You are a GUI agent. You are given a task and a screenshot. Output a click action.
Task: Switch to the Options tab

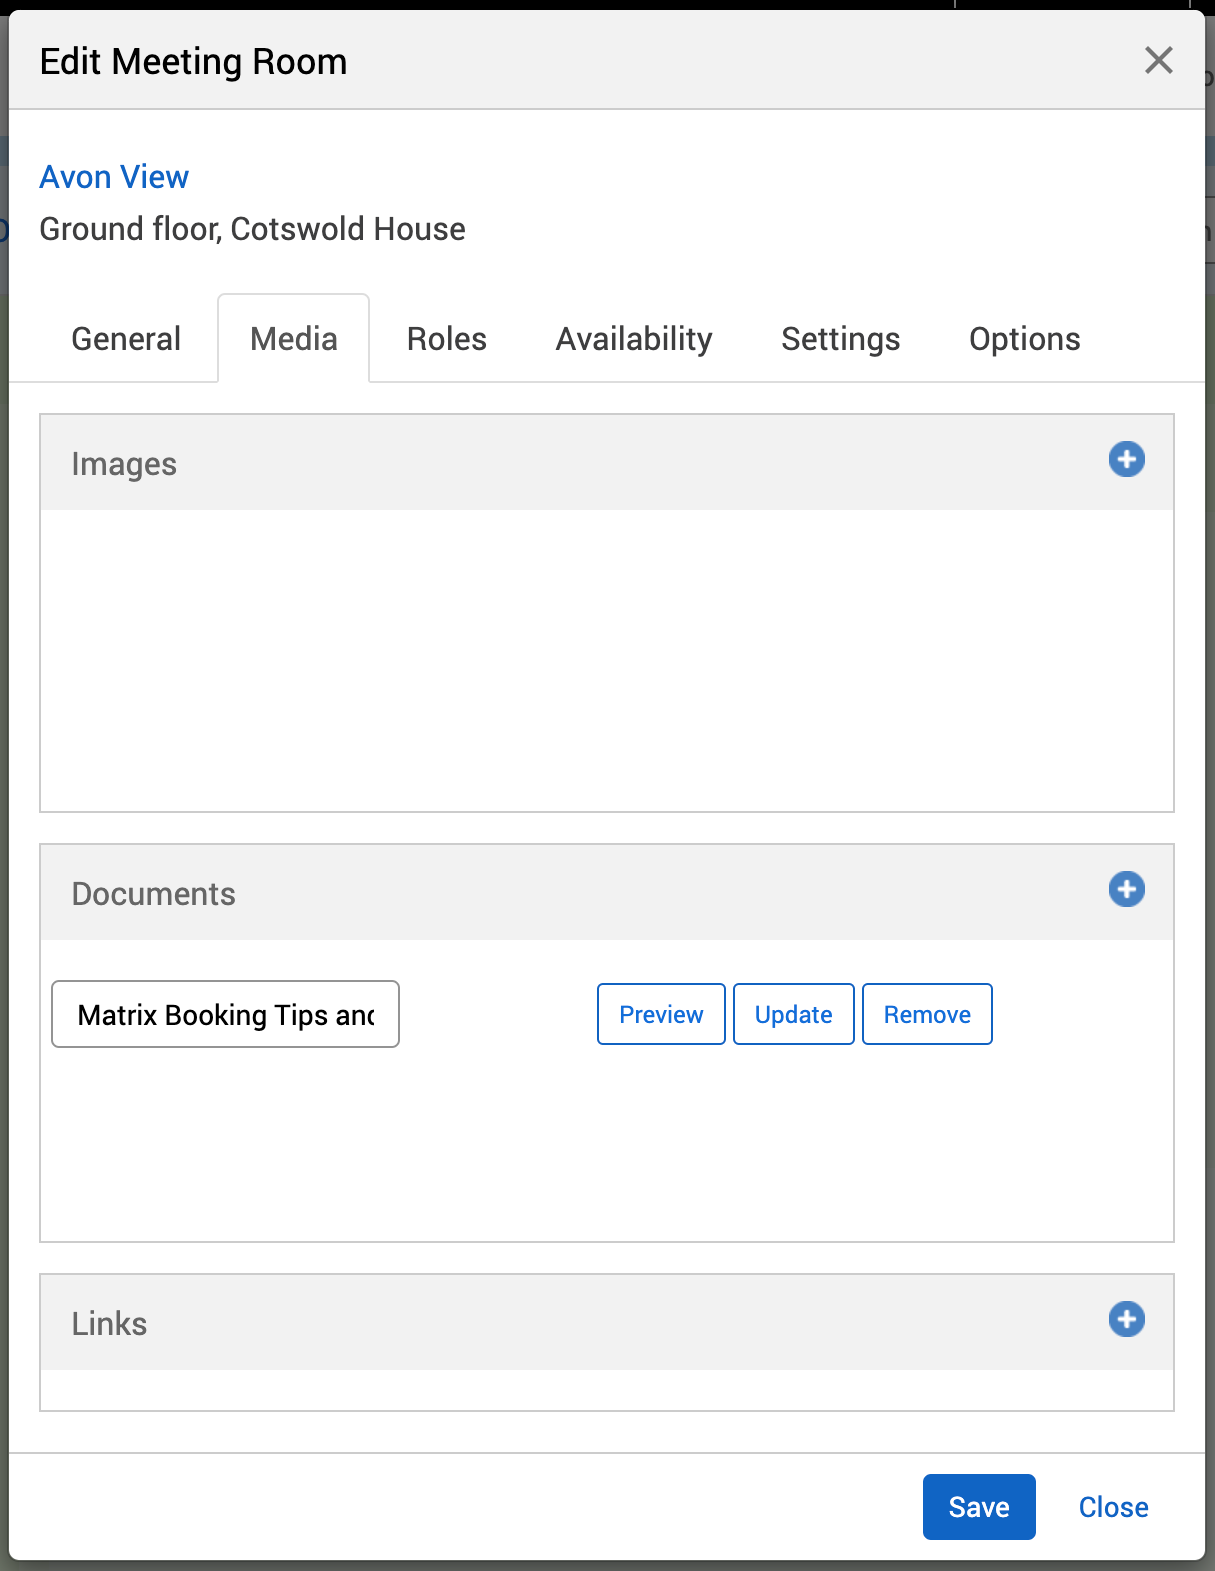click(x=1024, y=339)
